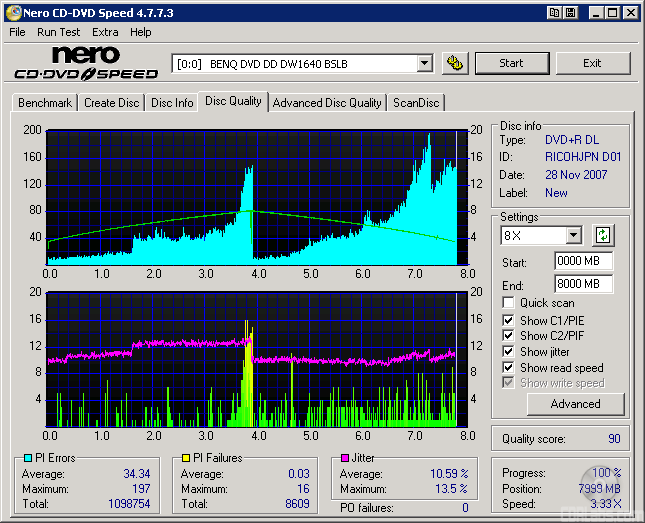
Task: Uncheck Show read speed
Action: point(509,368)
